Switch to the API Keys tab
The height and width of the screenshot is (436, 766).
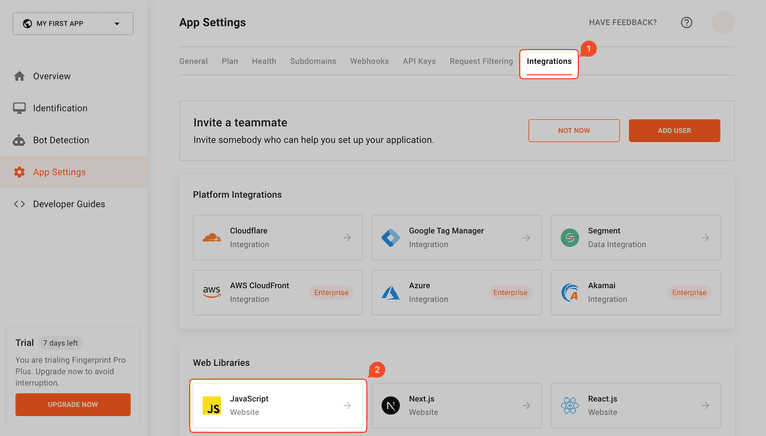click(419, 61)
